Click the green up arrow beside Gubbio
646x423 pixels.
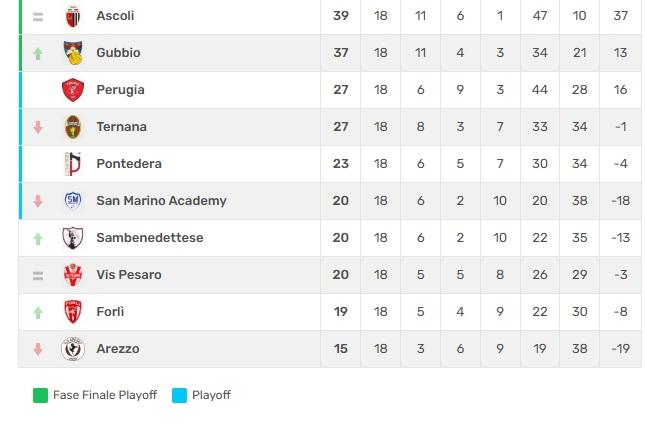[x=38, y=53]
